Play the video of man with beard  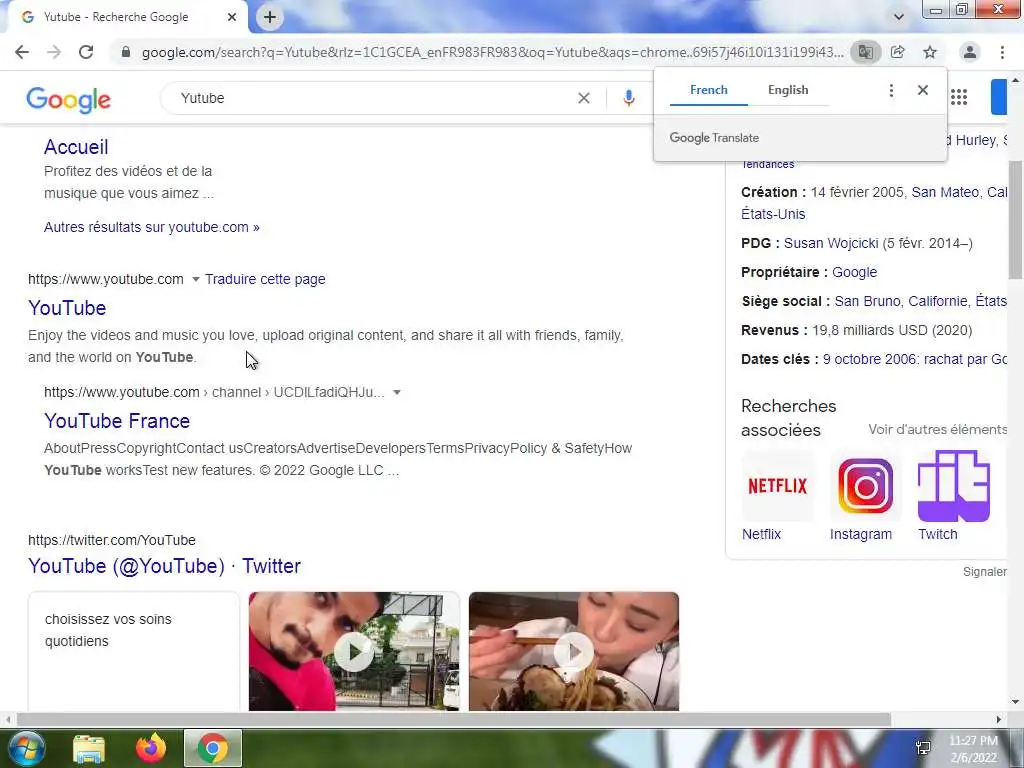click(x=354, y=651)
